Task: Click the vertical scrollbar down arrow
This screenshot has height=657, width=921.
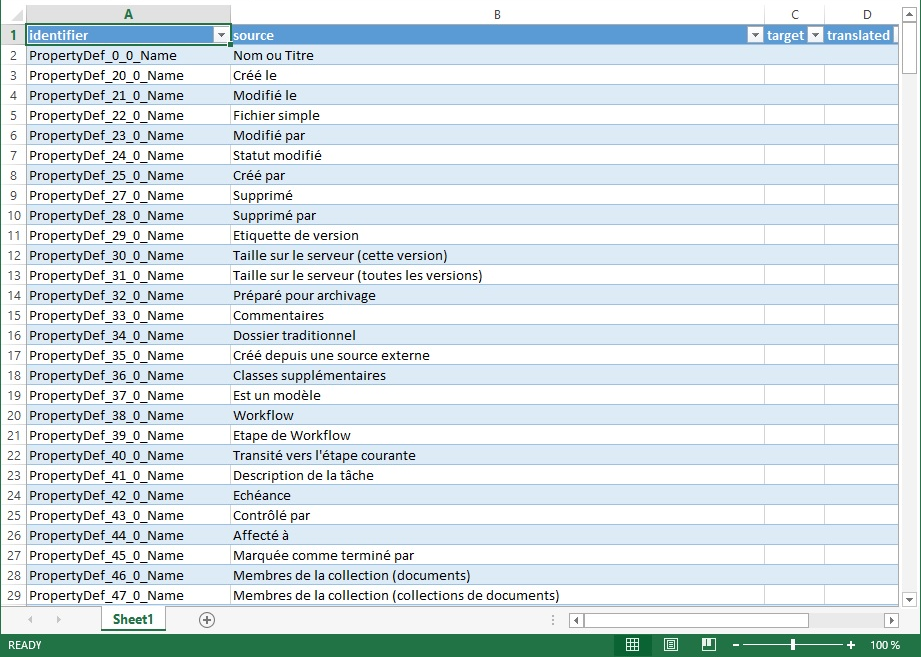Action: pos(909,599)
